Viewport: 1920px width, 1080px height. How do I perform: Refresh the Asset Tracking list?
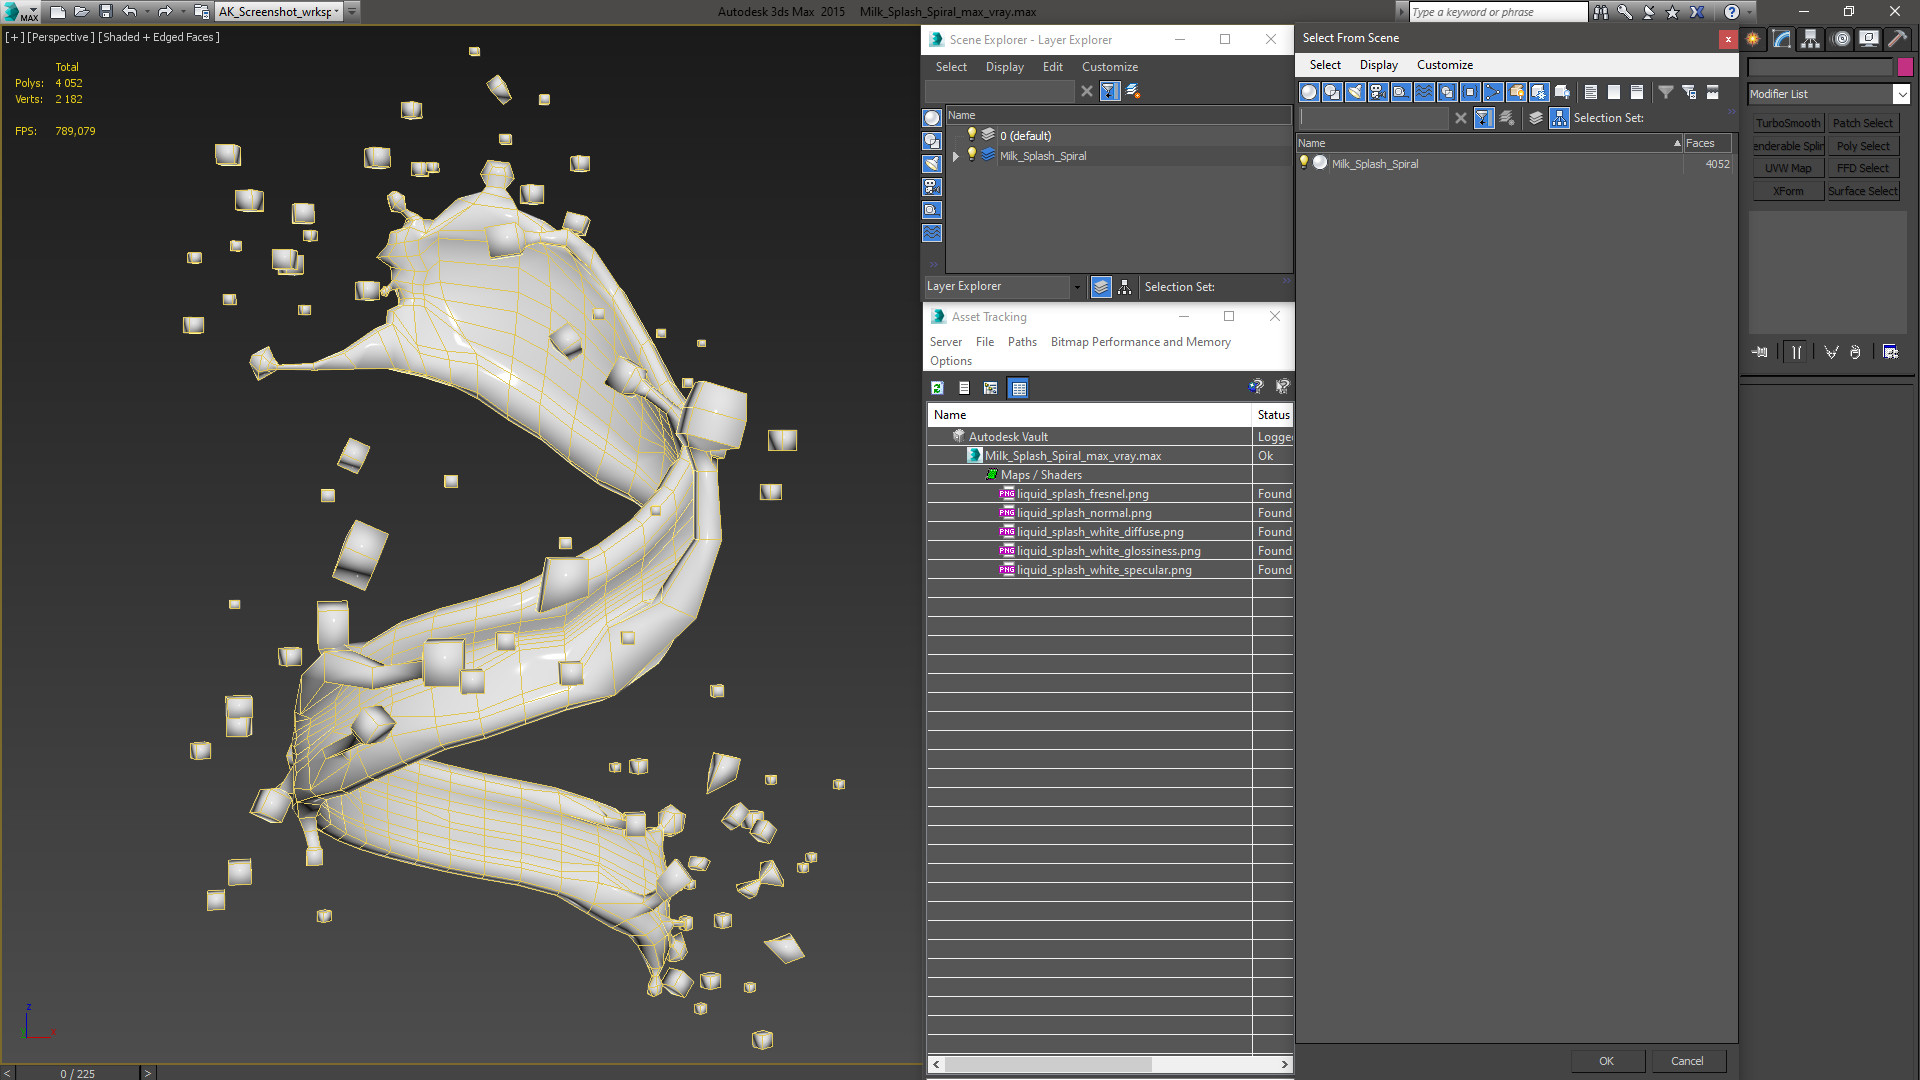(937, 388)
